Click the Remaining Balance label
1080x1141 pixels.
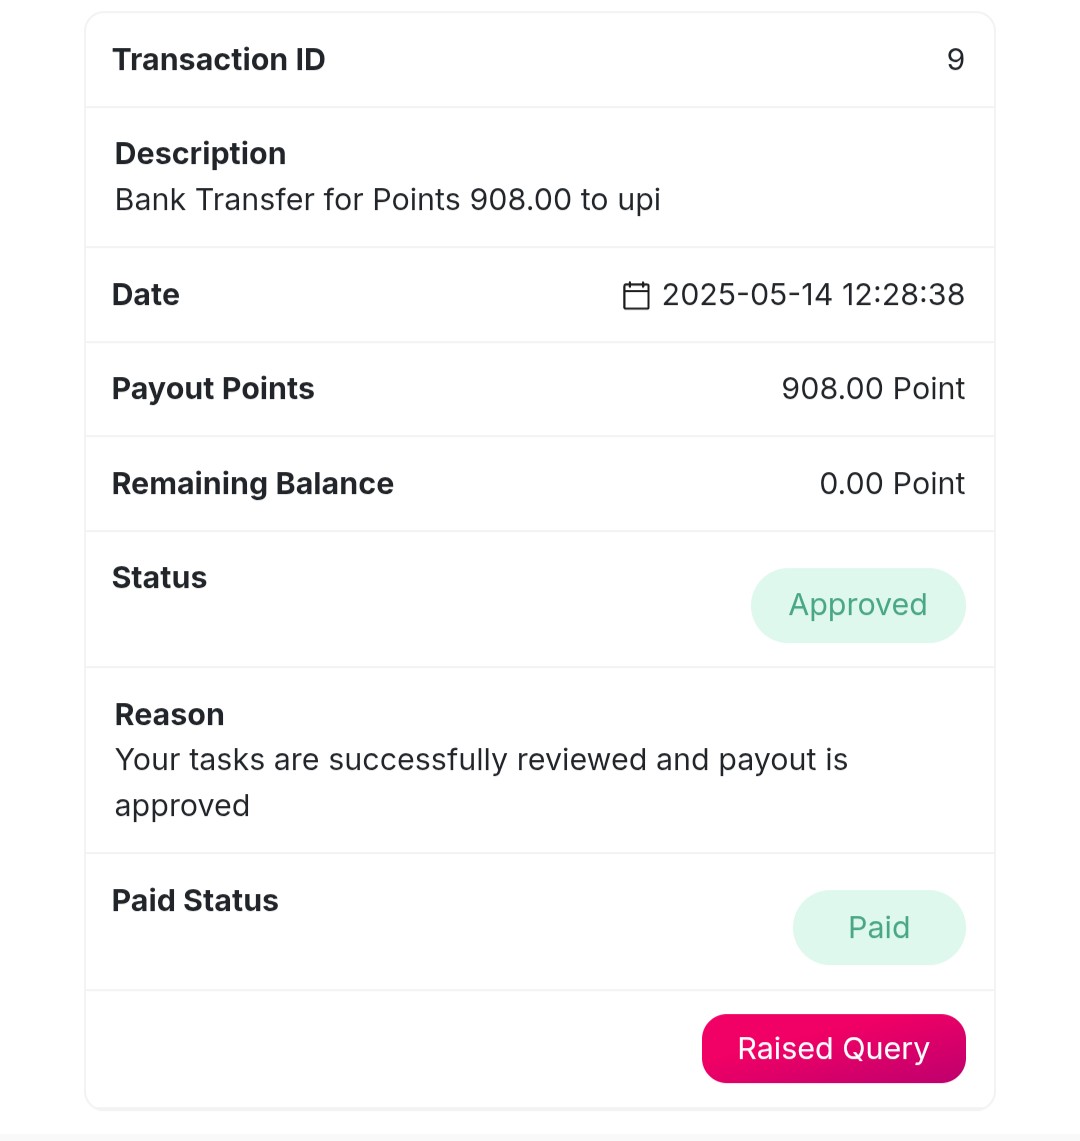pos(253,484)
